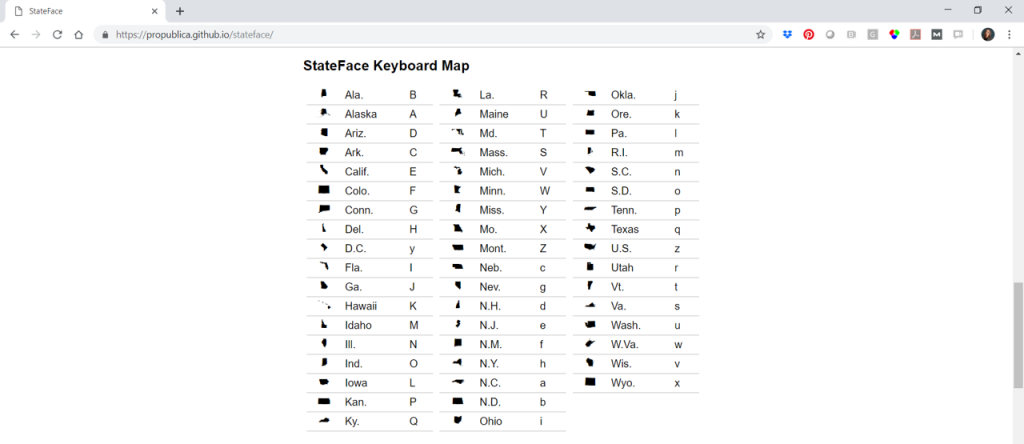Click the 'Ky.' label
Image resolution: width=1024 pixels, height=444 pixels.
click(352, 421)
